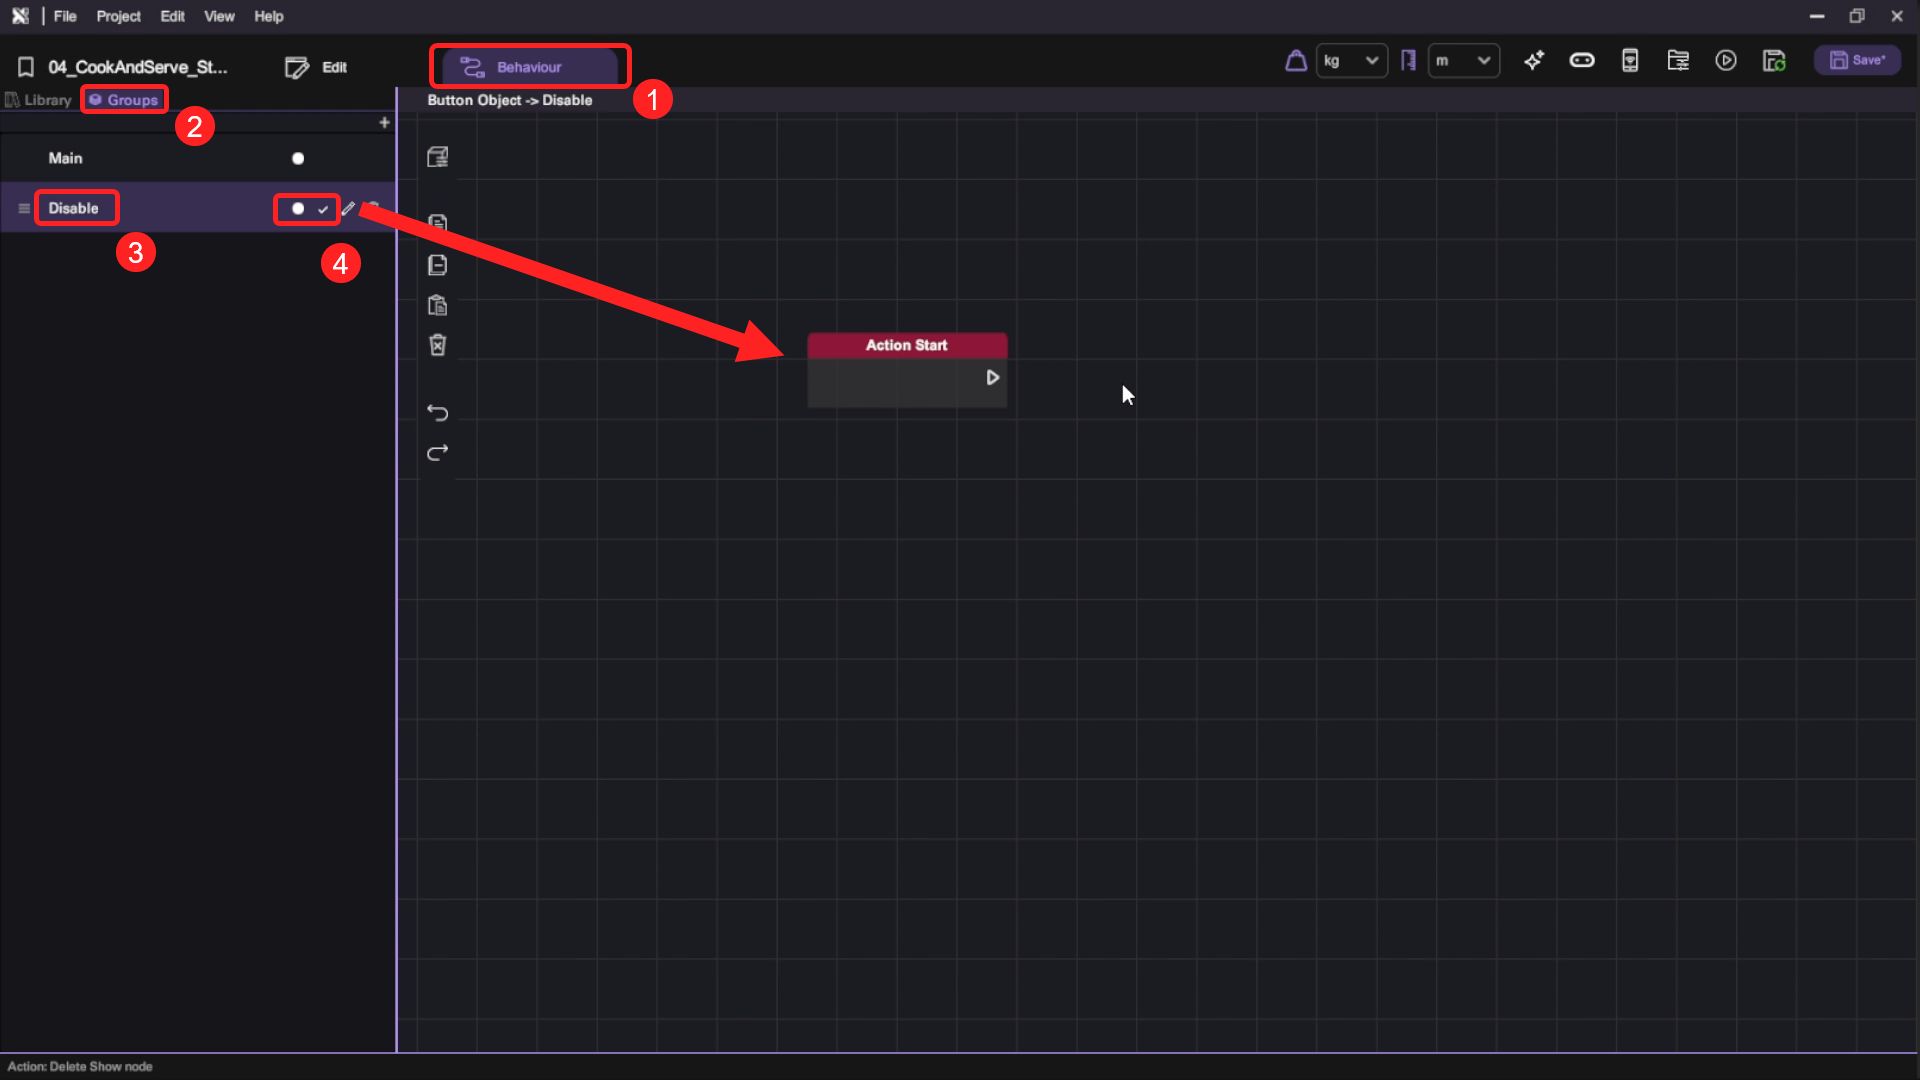This screenshot has height=1080, width=1920.
Task: Toggle the white dot on the Main group
Action: pyautogui.click(x=298, y=158)
